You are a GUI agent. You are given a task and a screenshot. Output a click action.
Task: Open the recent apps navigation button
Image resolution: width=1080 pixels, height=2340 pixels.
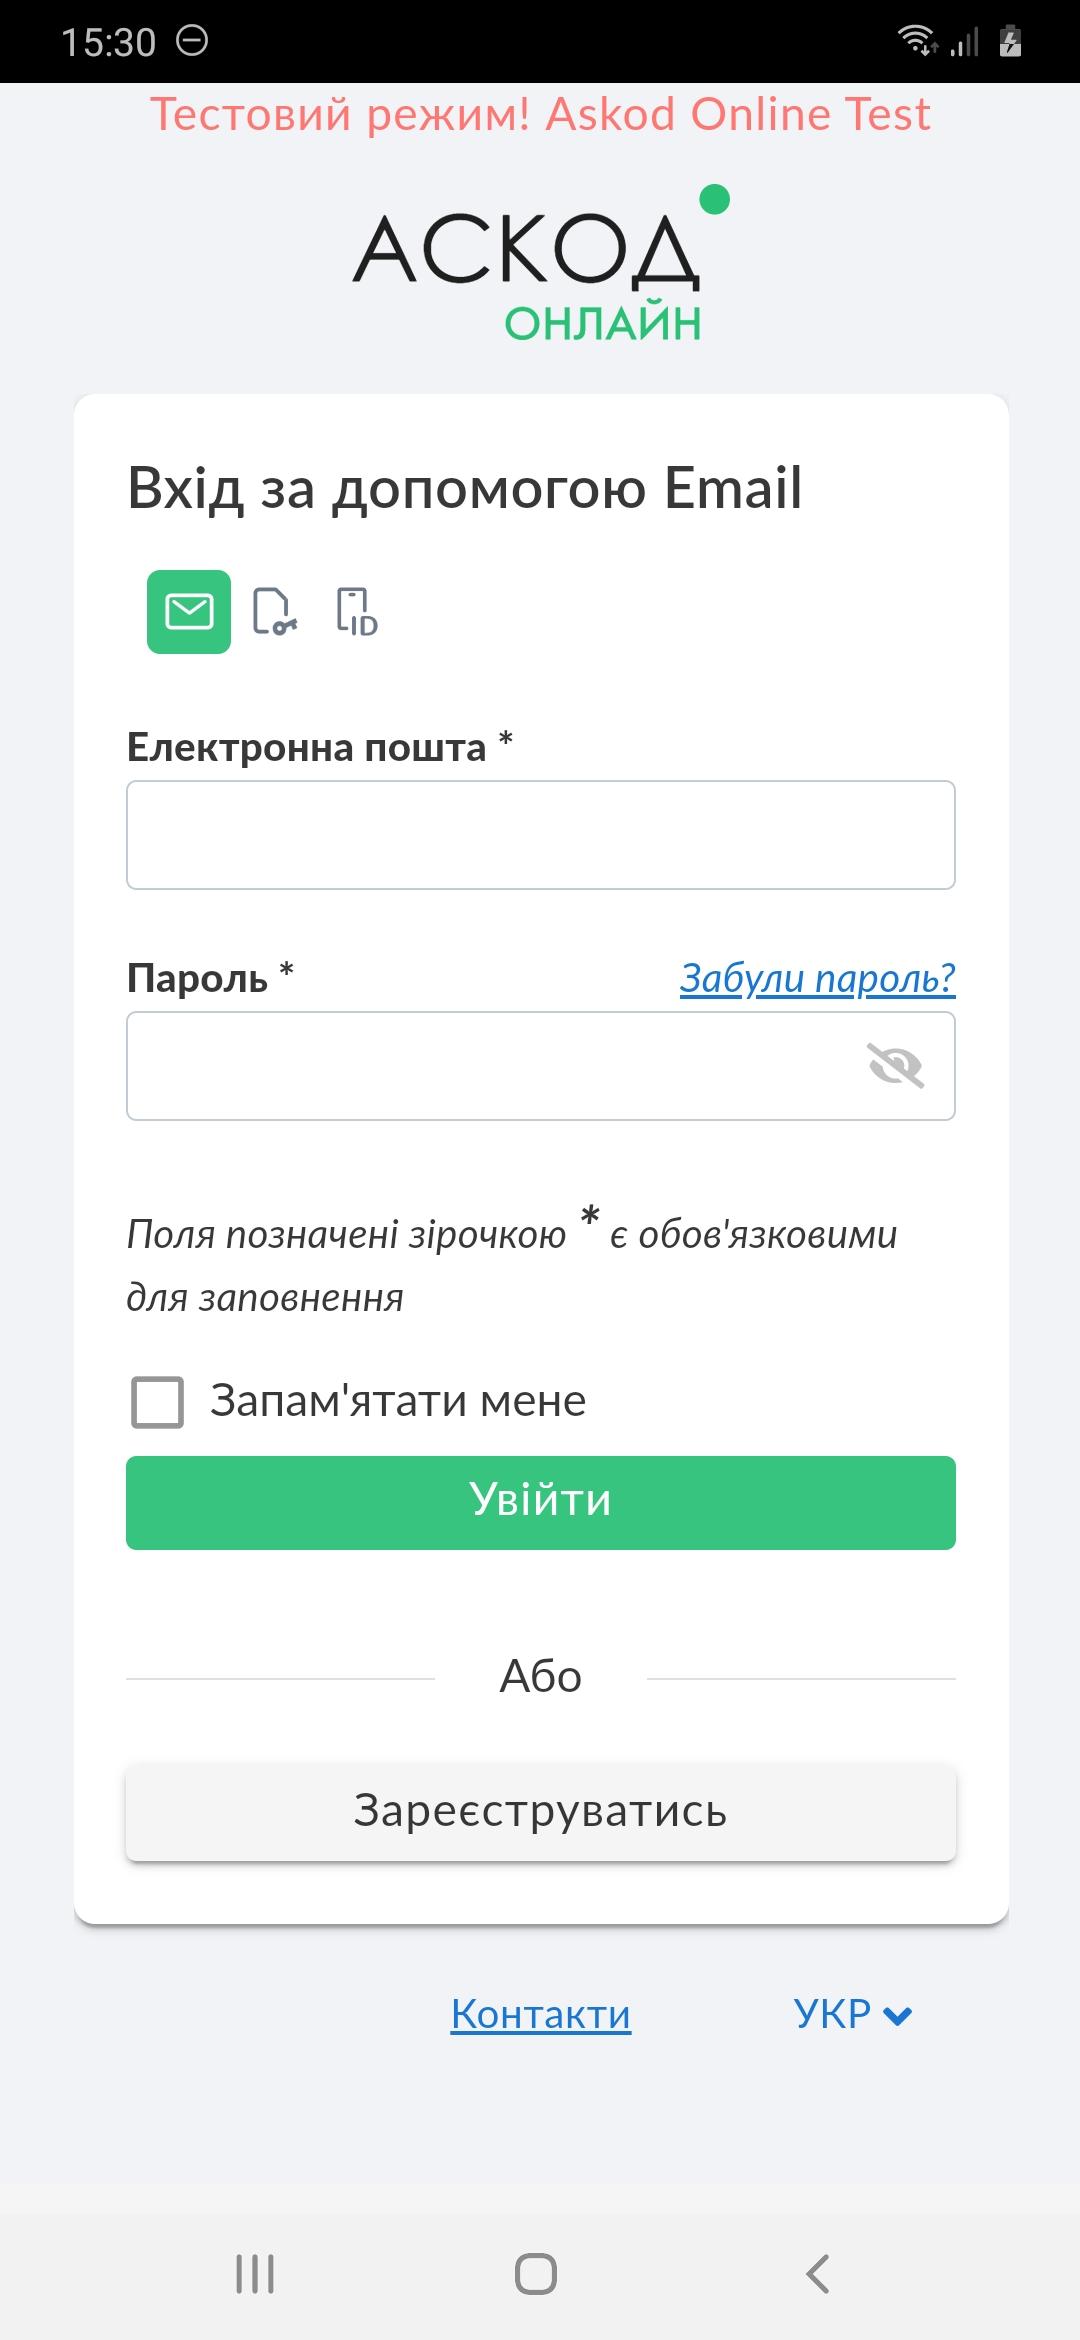[255, 2273]
